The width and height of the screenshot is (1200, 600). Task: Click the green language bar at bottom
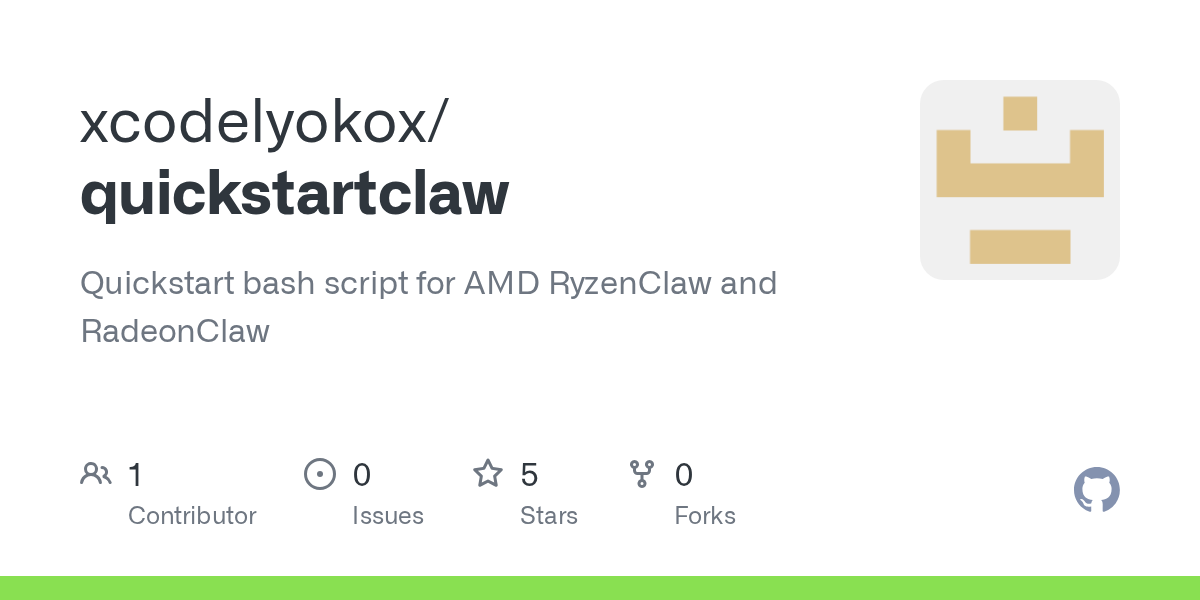600,588
